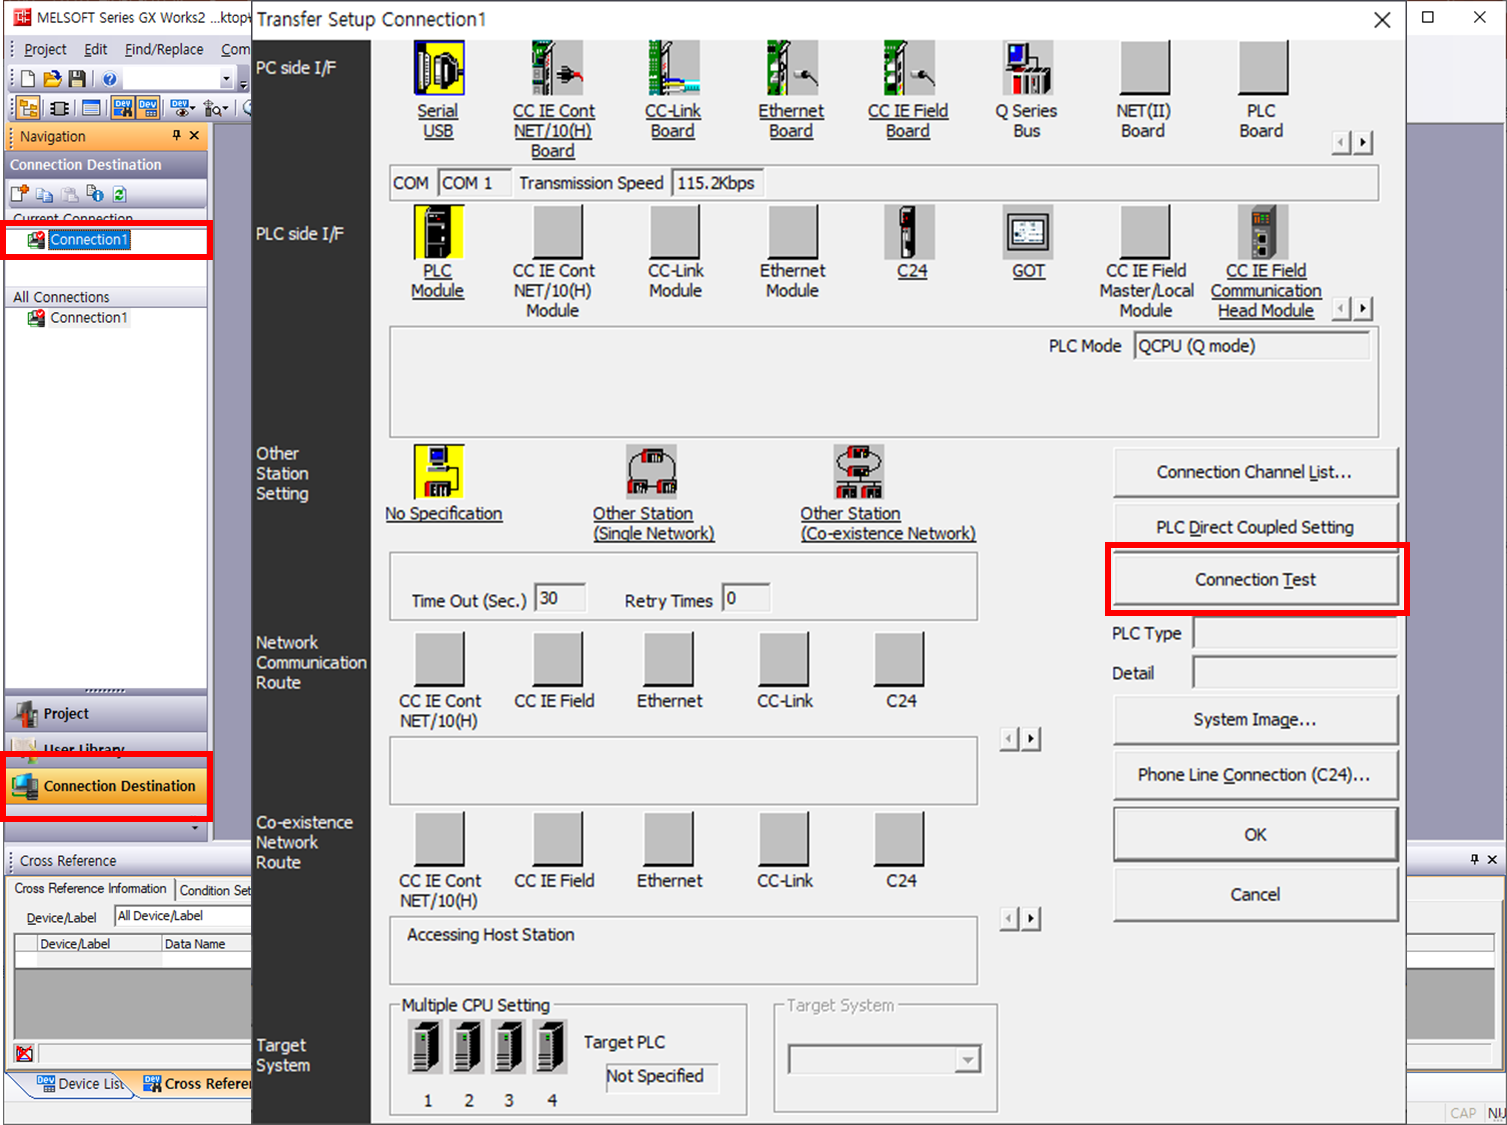Click the Cross Reference Dev binoculars icon
Image resolution: width=1507 pixels, height=1125 pixels.
pyautogui.click(x=122, y=108)
